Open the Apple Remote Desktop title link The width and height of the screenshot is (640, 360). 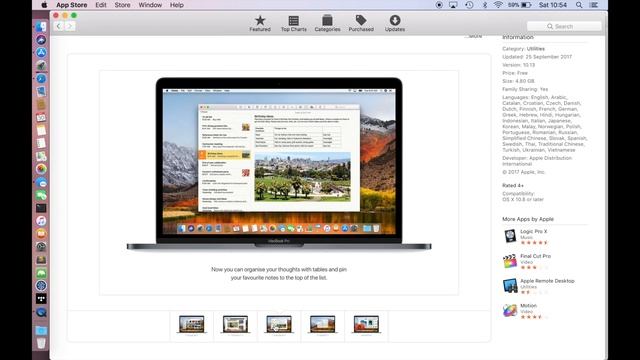pos(547,281)
